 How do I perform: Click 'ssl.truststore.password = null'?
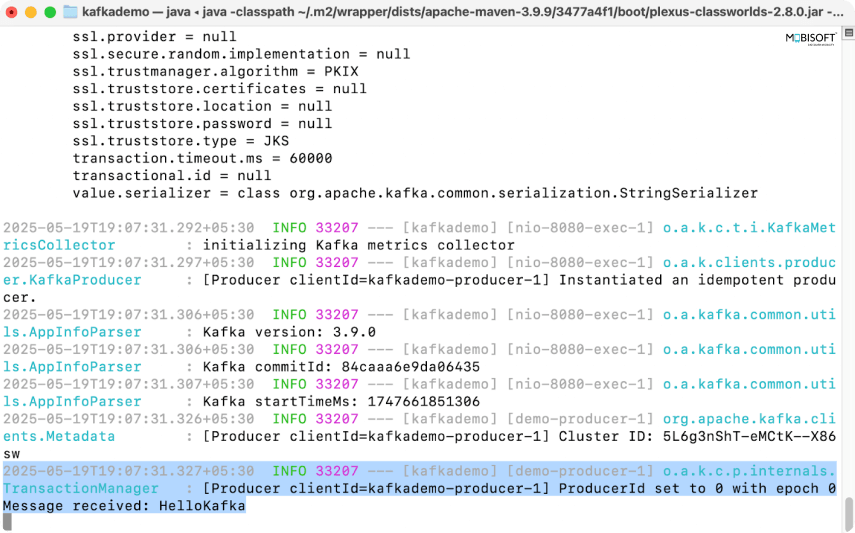[x=202, y=124]
